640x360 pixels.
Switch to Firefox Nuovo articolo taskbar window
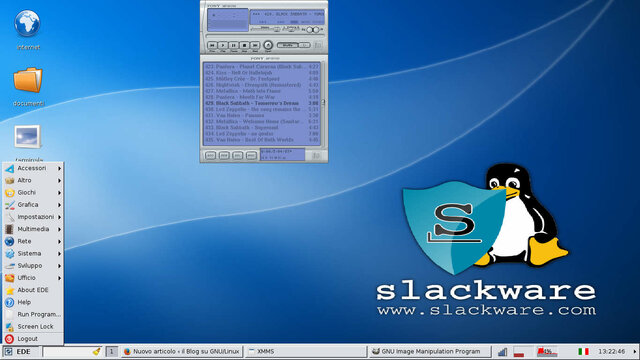182,351
